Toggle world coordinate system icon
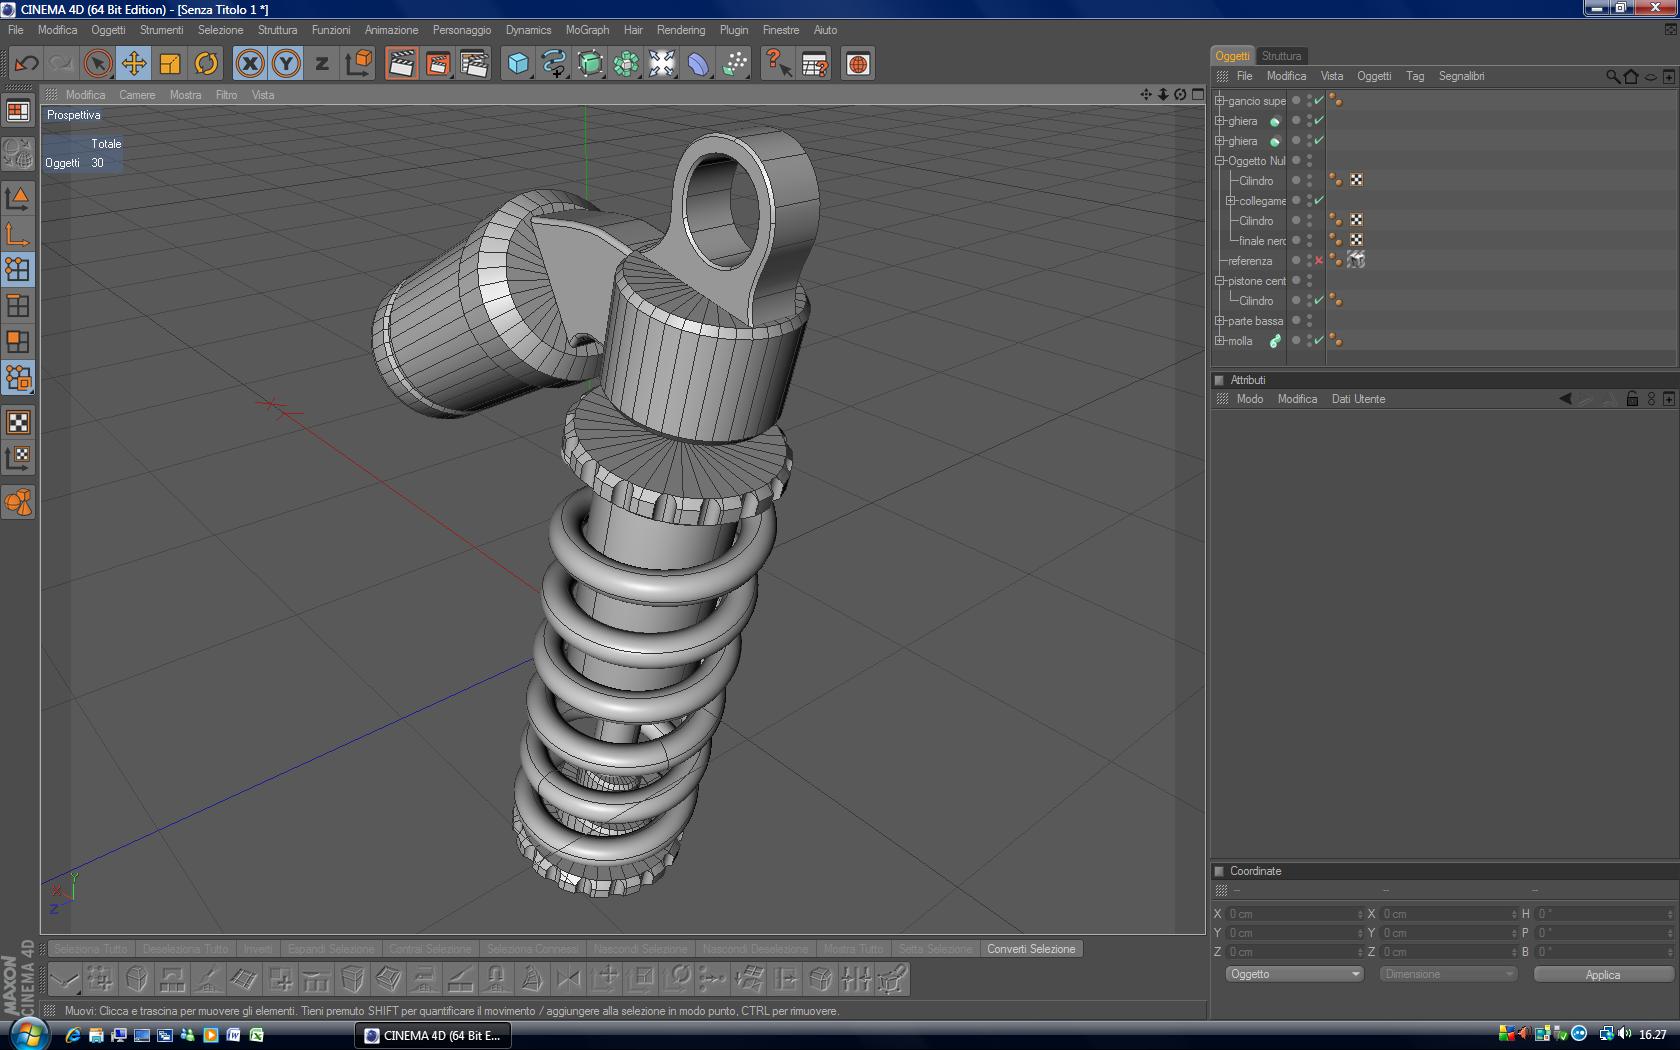 point(358,64)
